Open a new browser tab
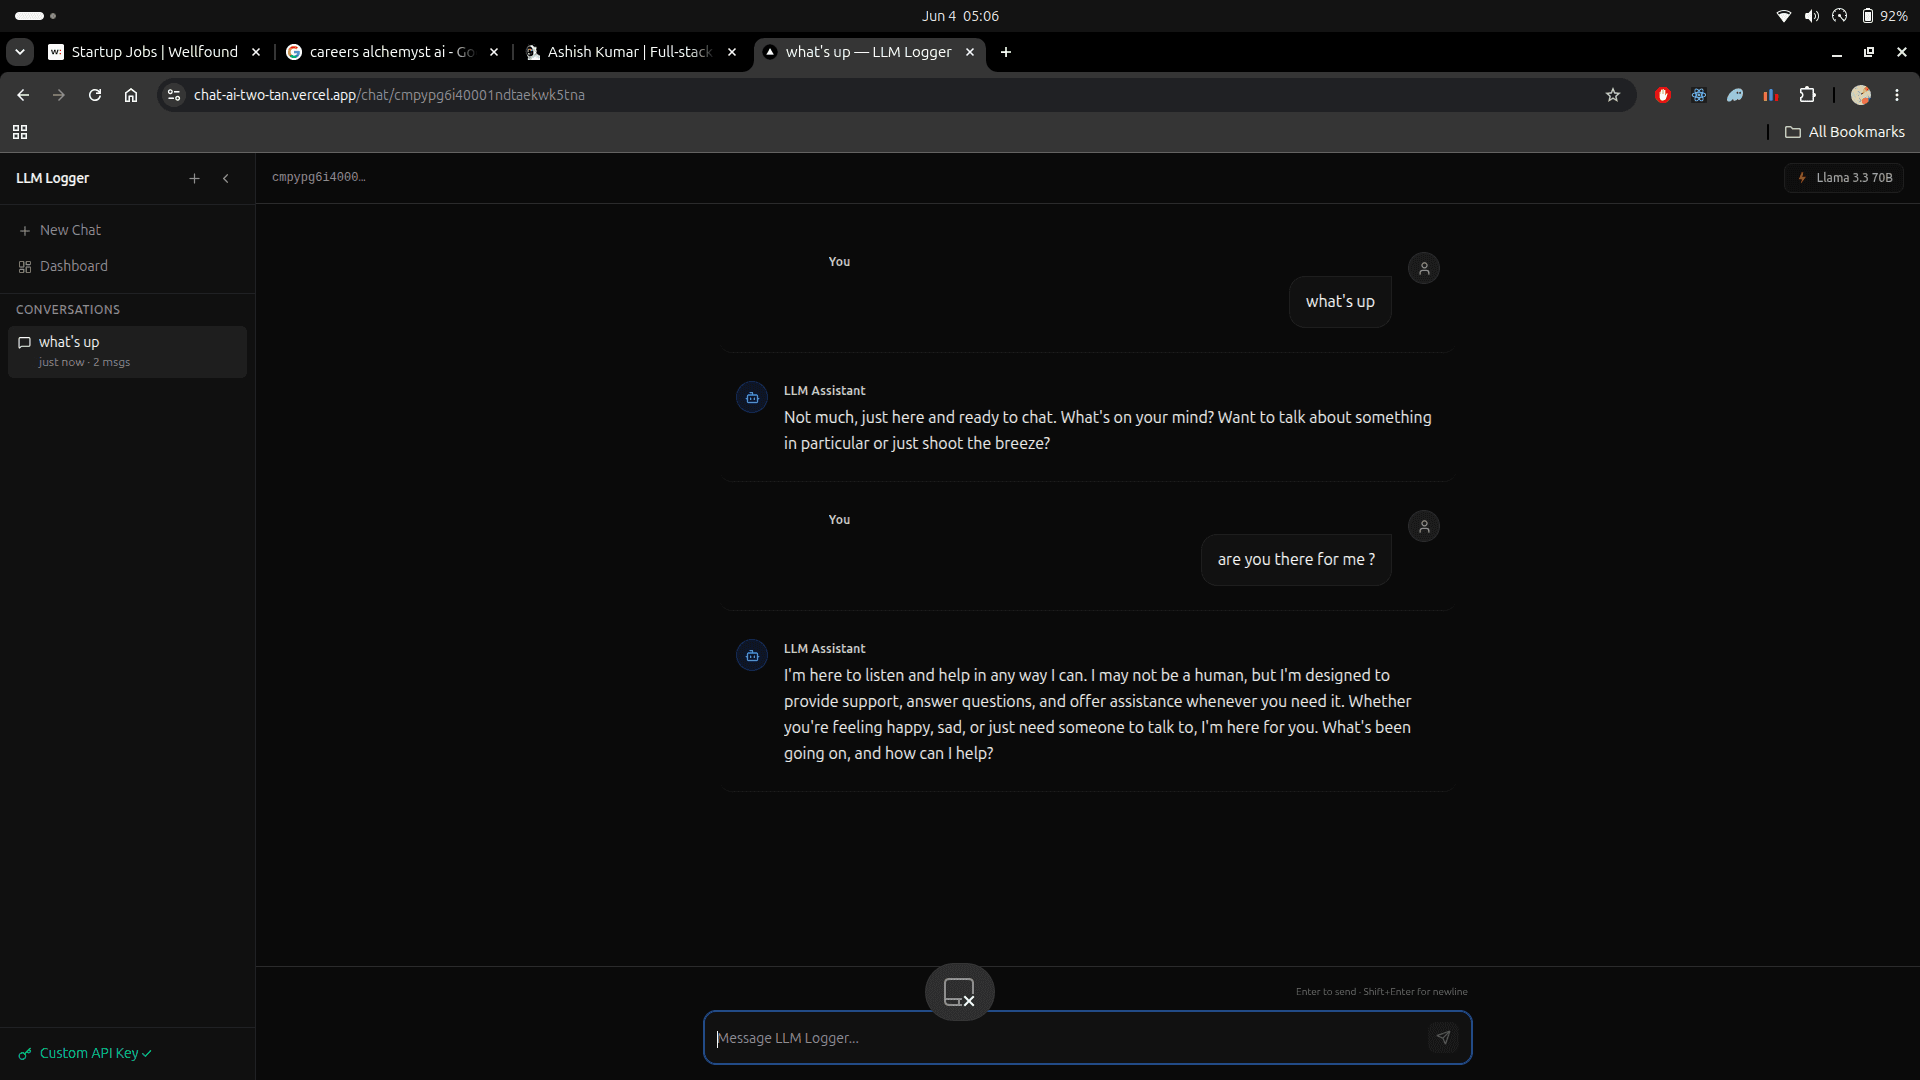This screenshot has height=1080, width=1920. point(1006,52)
